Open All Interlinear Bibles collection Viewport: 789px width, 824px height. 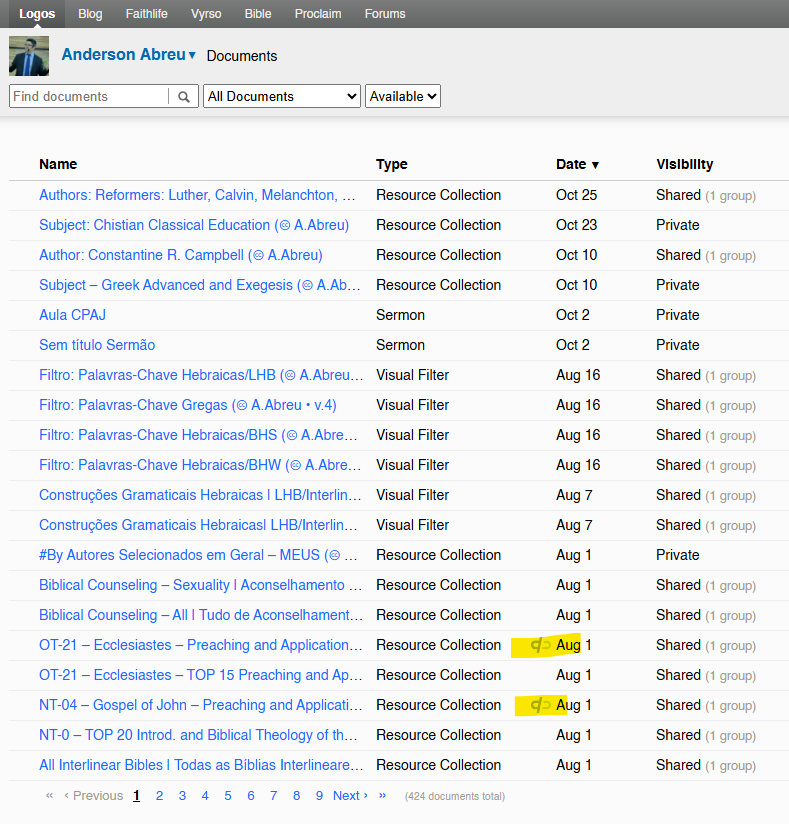pos(201,765)
